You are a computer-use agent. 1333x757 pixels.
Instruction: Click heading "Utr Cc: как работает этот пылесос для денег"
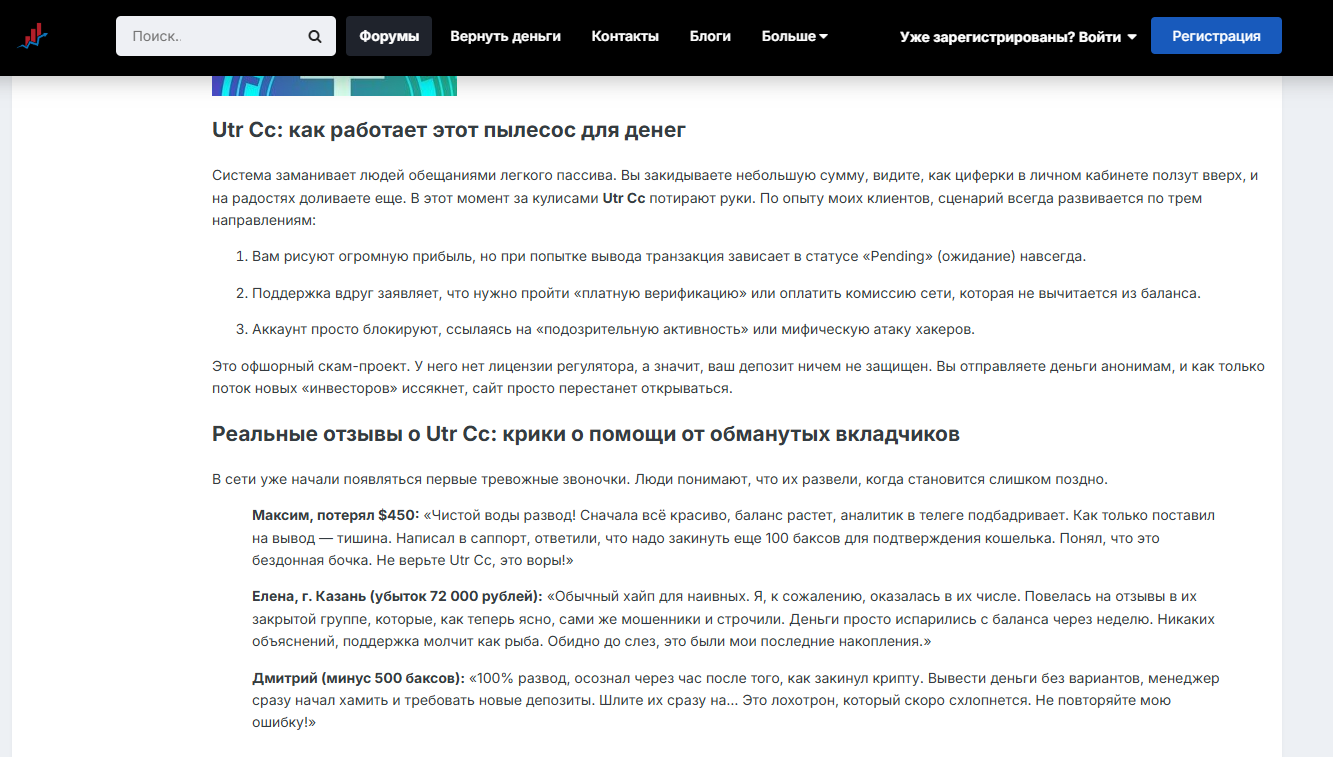(447, 129)
